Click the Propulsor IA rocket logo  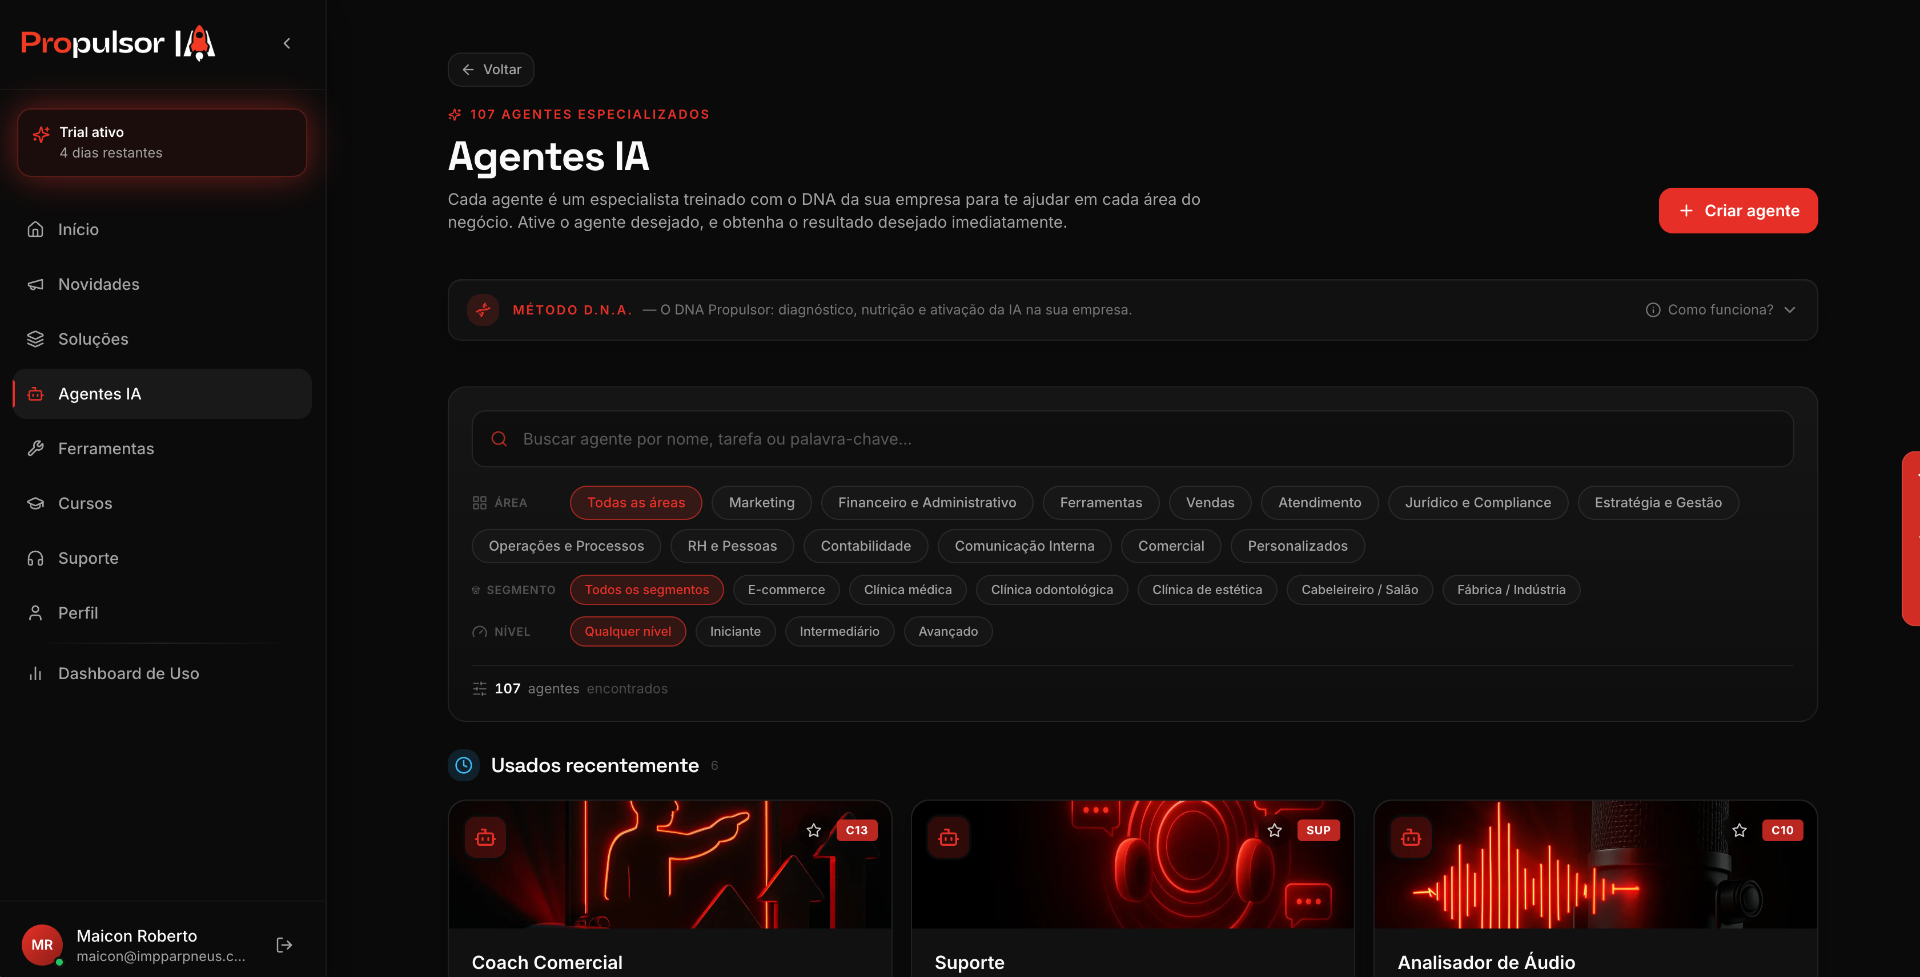pyautogui.click(x=118, y=43)
